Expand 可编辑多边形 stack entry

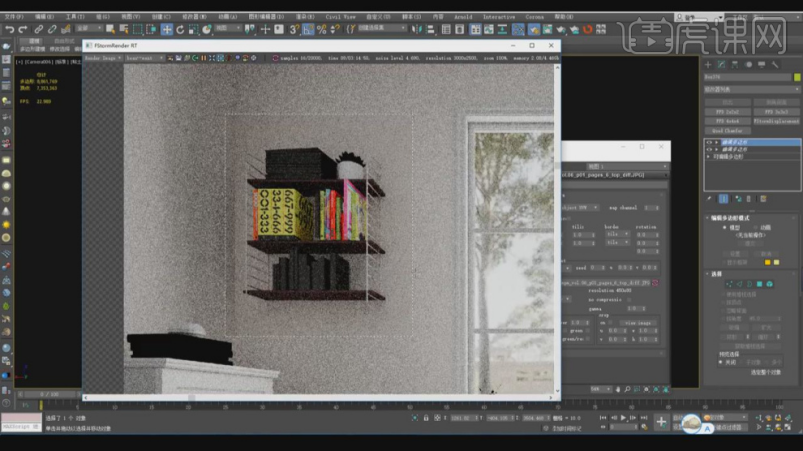pyautogui.click(x=709, y=157)
